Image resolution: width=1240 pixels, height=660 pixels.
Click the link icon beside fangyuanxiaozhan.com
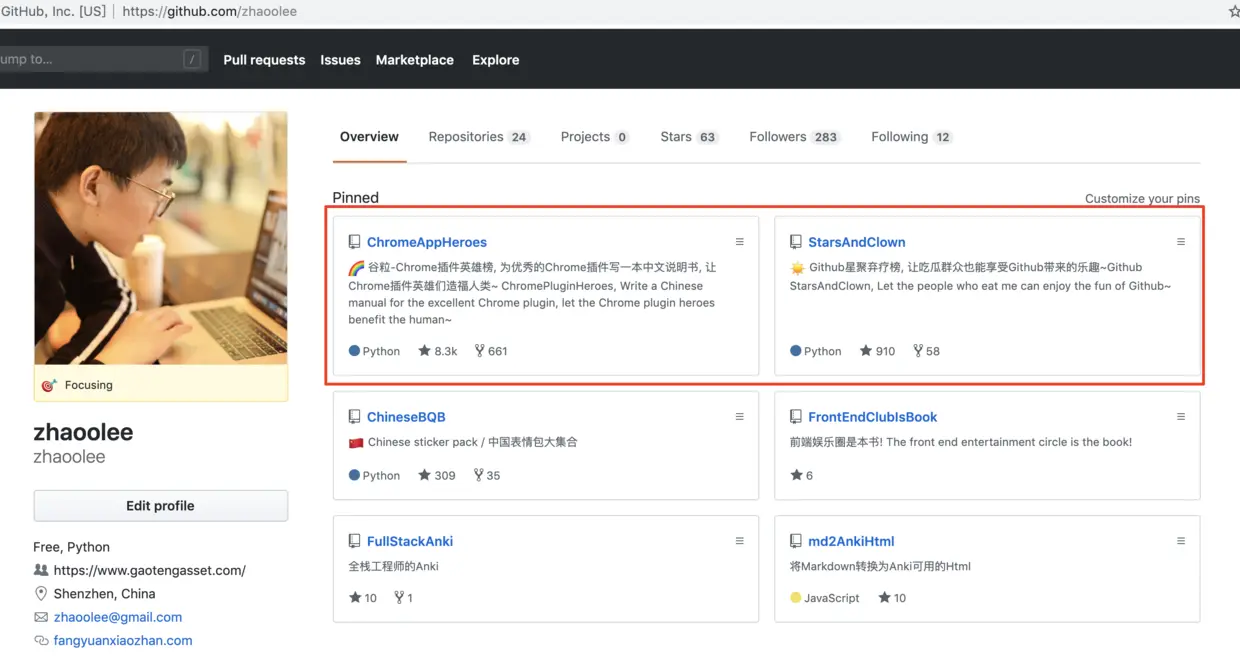[x=41, y=640]
